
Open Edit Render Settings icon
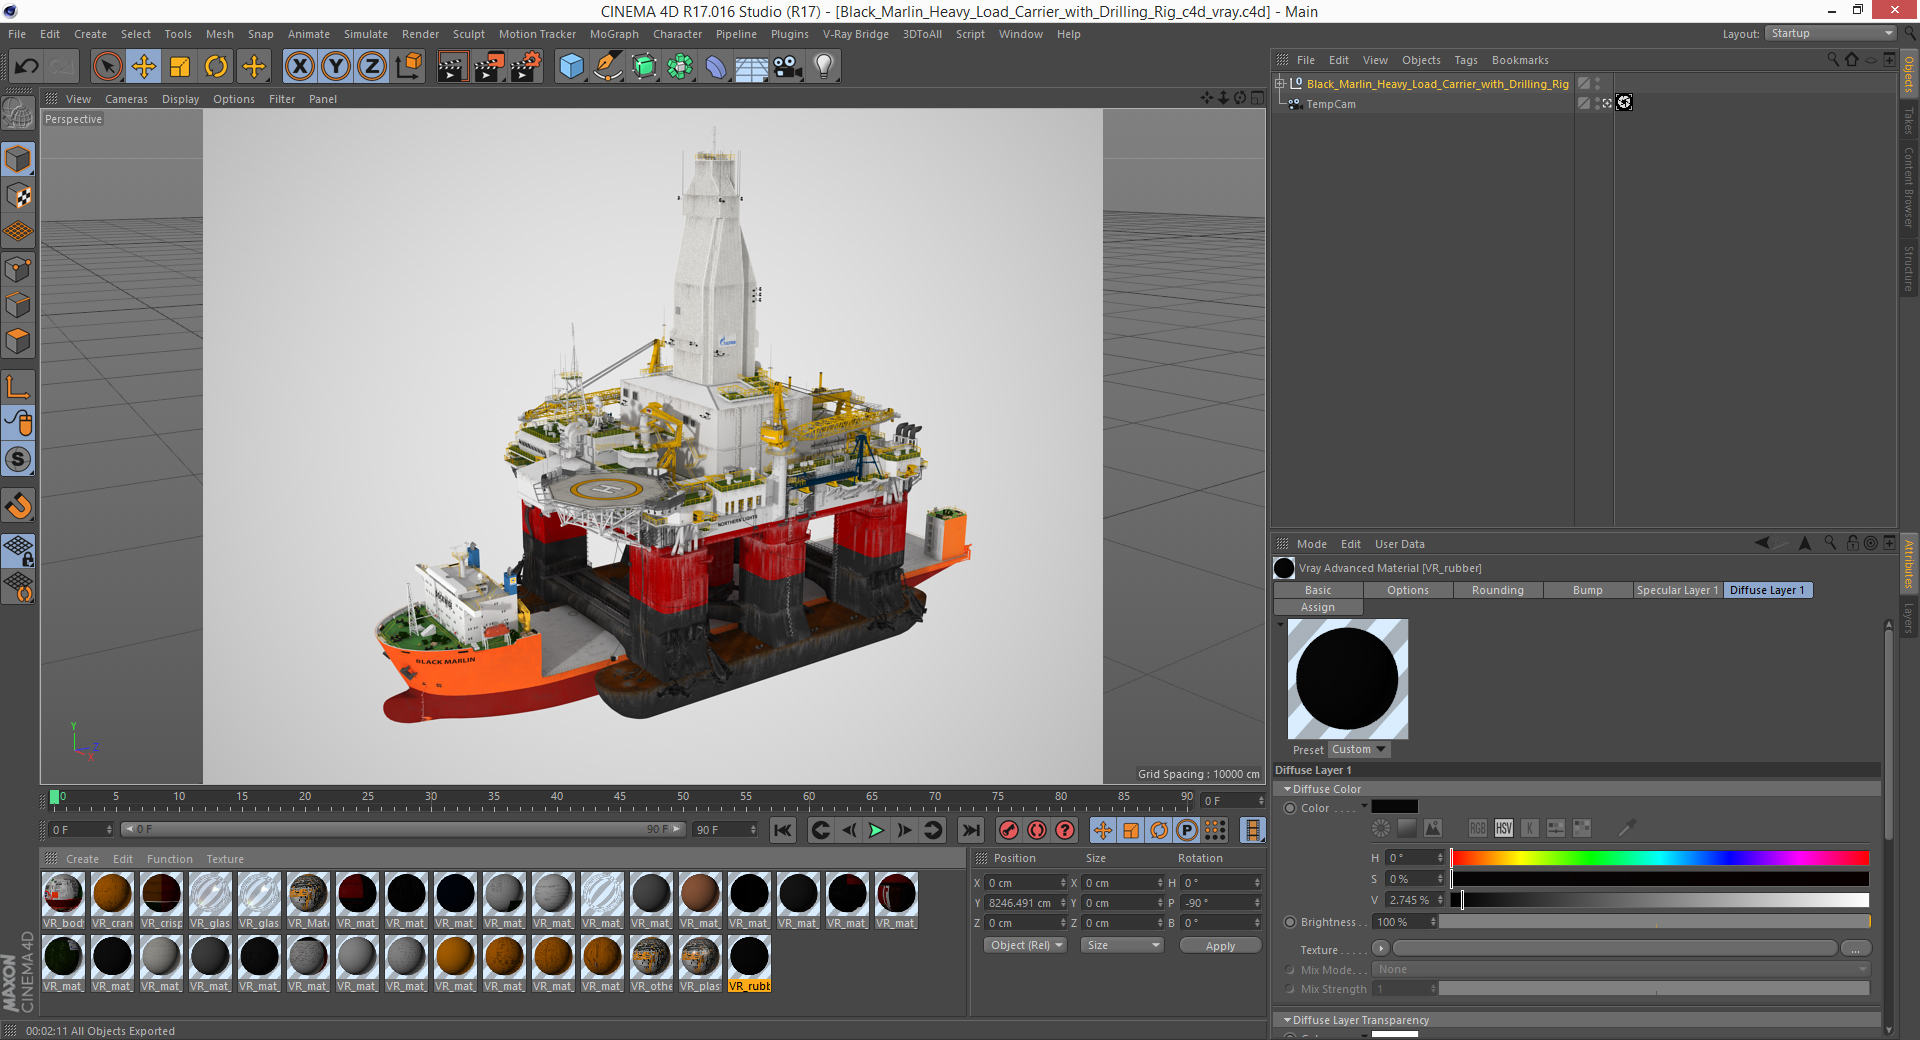pos(526,67)
